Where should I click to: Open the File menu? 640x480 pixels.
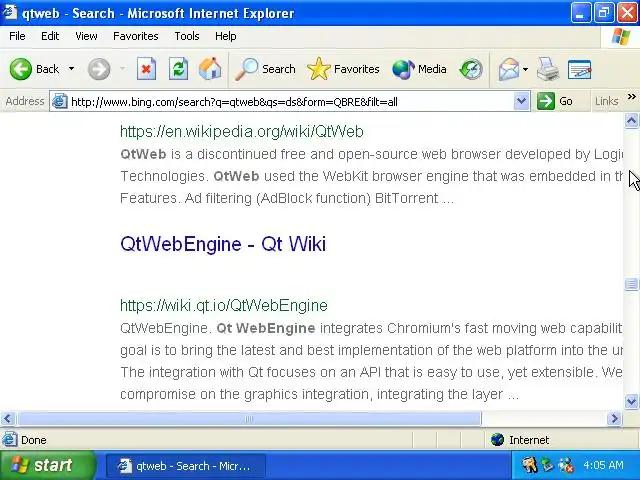(x=17, y=36)
